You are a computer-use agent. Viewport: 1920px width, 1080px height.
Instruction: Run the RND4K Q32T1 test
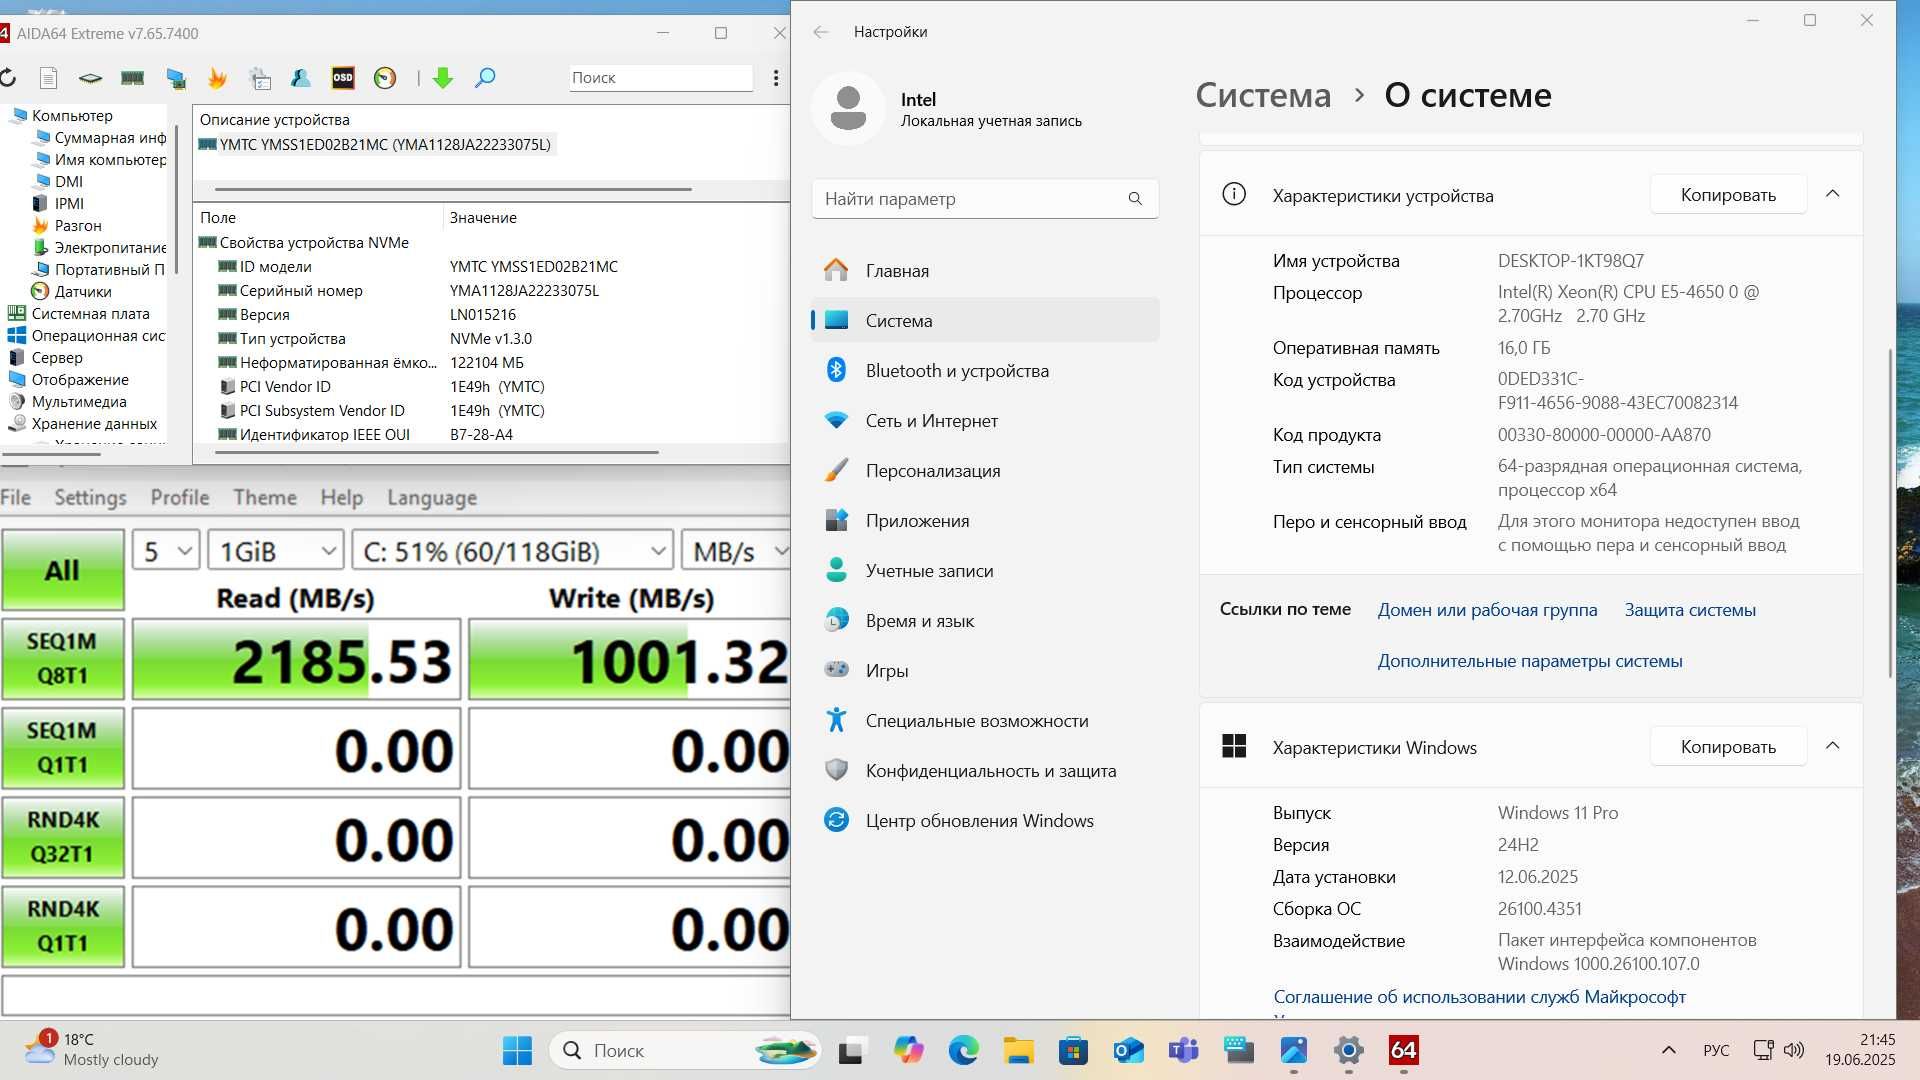click(x=63, y=837)
